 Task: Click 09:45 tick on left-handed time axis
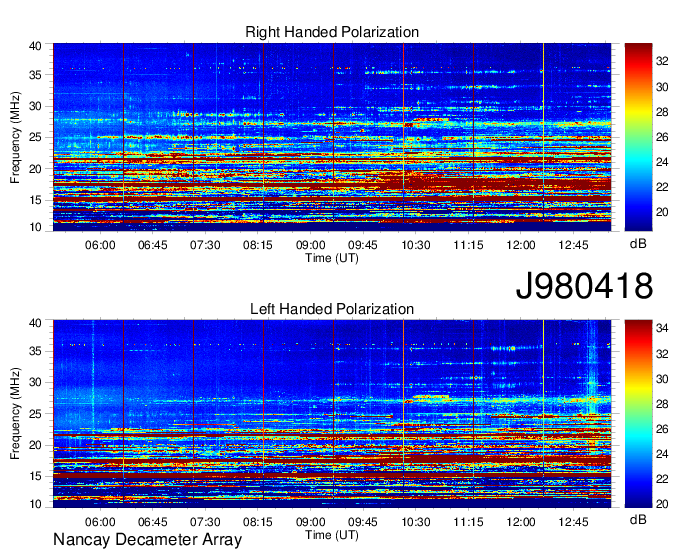[x=363, y=522]
